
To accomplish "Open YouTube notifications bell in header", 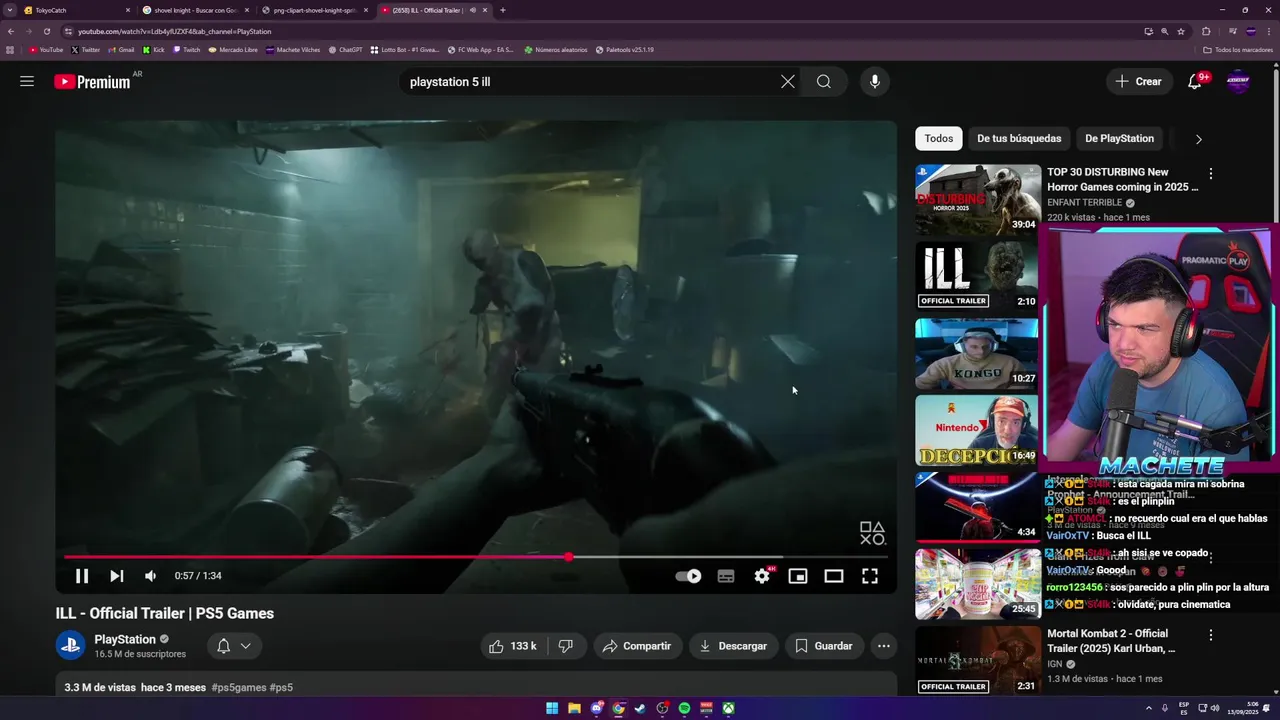I will pyautogui.click(x=1195, y=82).
